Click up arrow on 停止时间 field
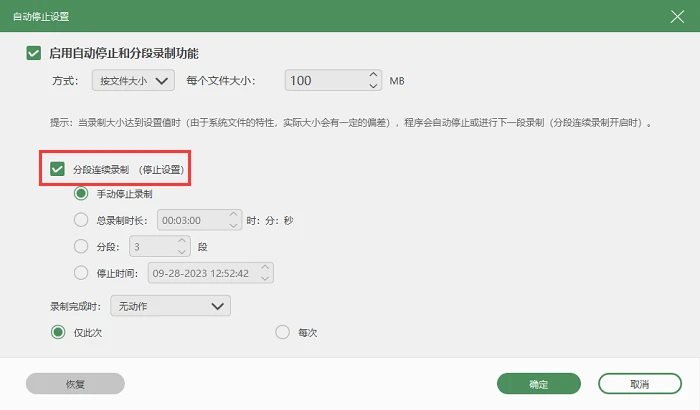The height and width of the screenshot is (410, 700). point(265,267)
